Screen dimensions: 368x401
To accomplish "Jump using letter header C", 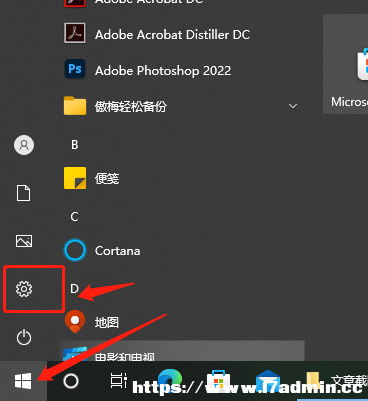I will (x=74, y=217).
